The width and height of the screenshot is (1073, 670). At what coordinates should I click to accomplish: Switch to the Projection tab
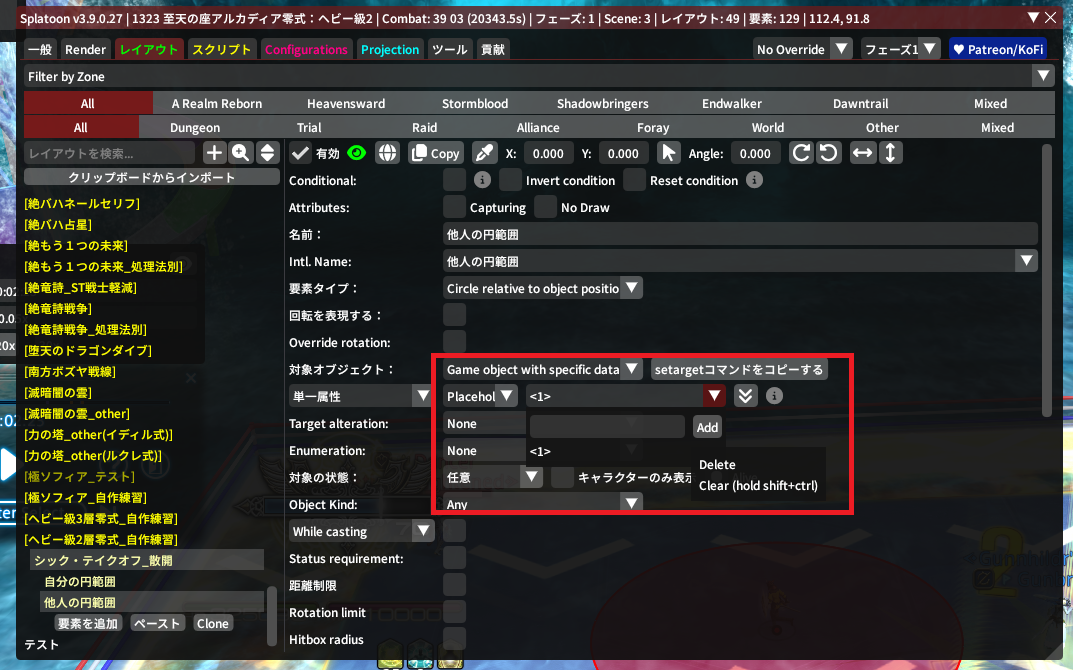390,49
